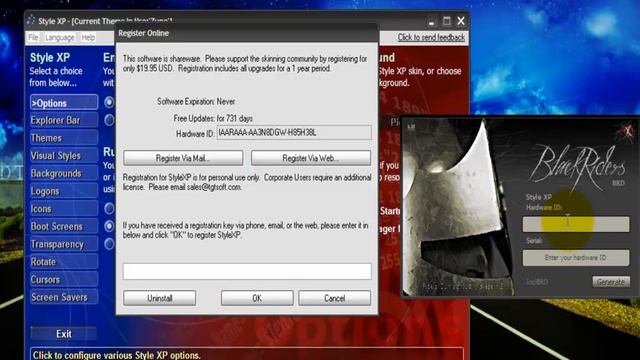This screenshot has height=360, width=640.
Task: Click the 'Free Updates: for 731 days' text
Action: click(213, 118)
